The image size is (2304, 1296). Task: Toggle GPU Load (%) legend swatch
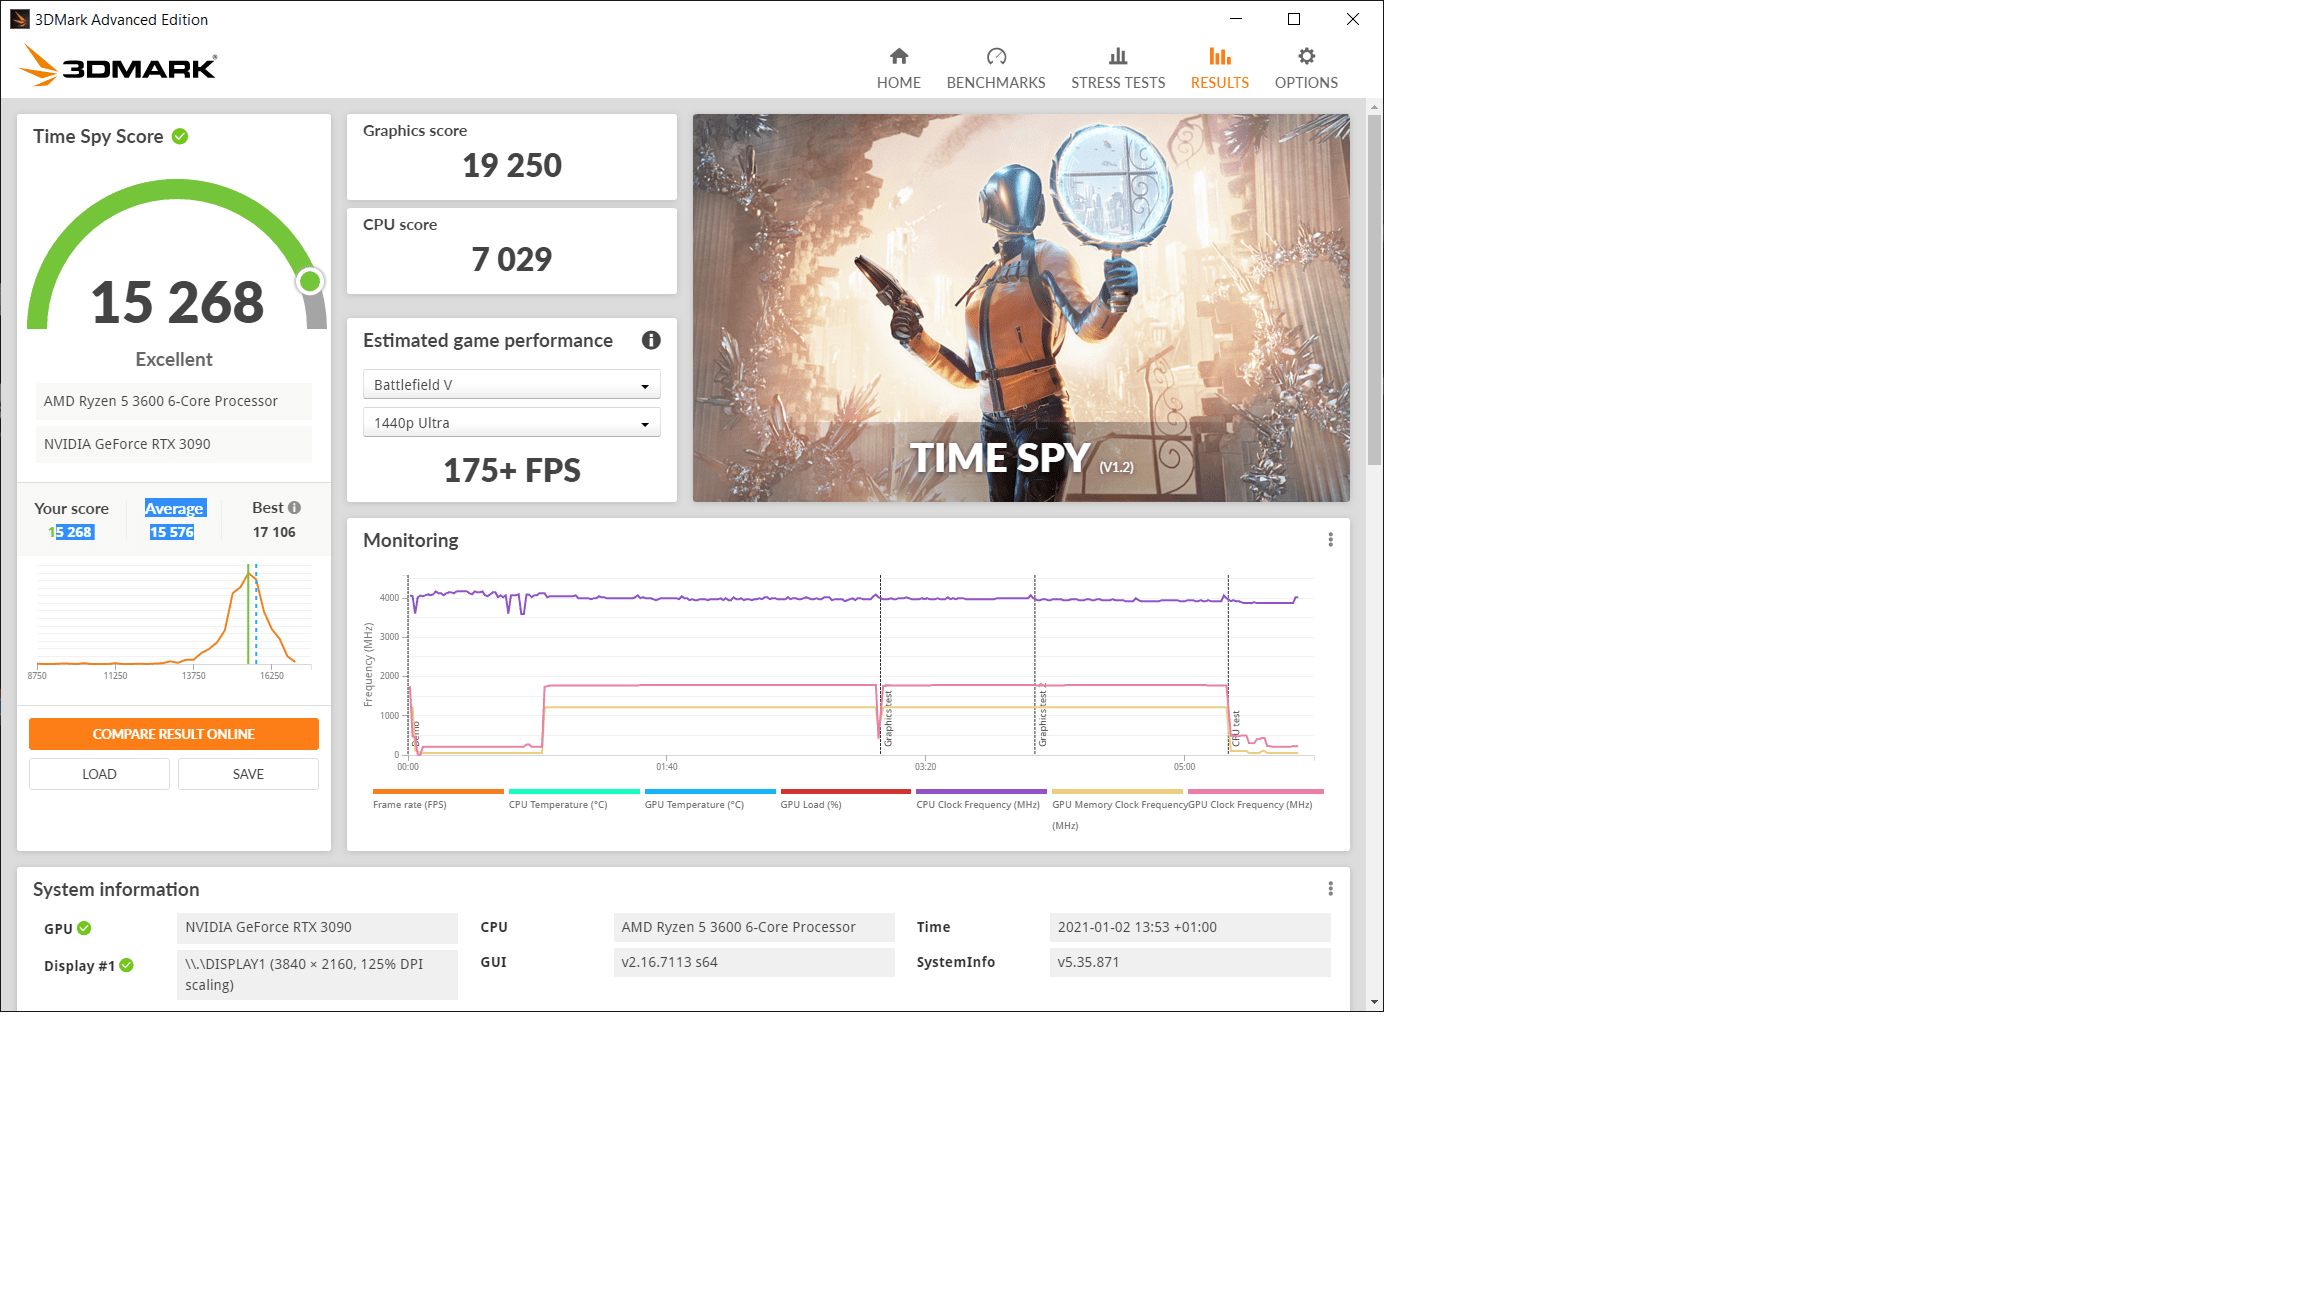(846, 791)
